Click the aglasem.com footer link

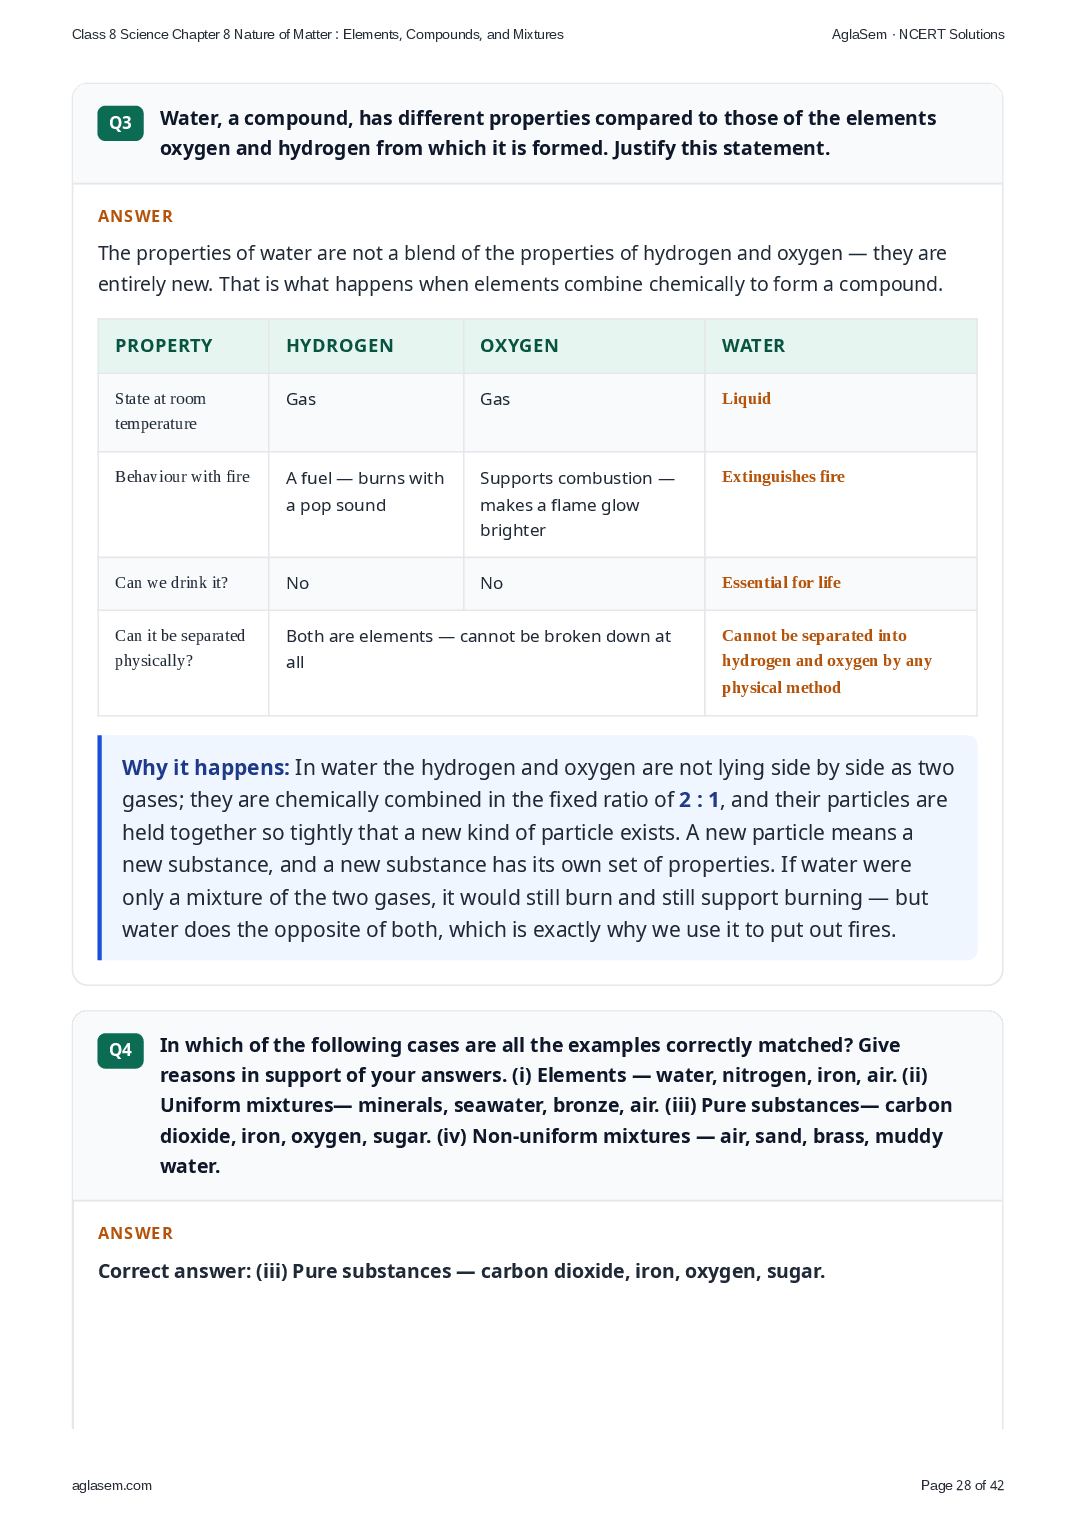112,1485
